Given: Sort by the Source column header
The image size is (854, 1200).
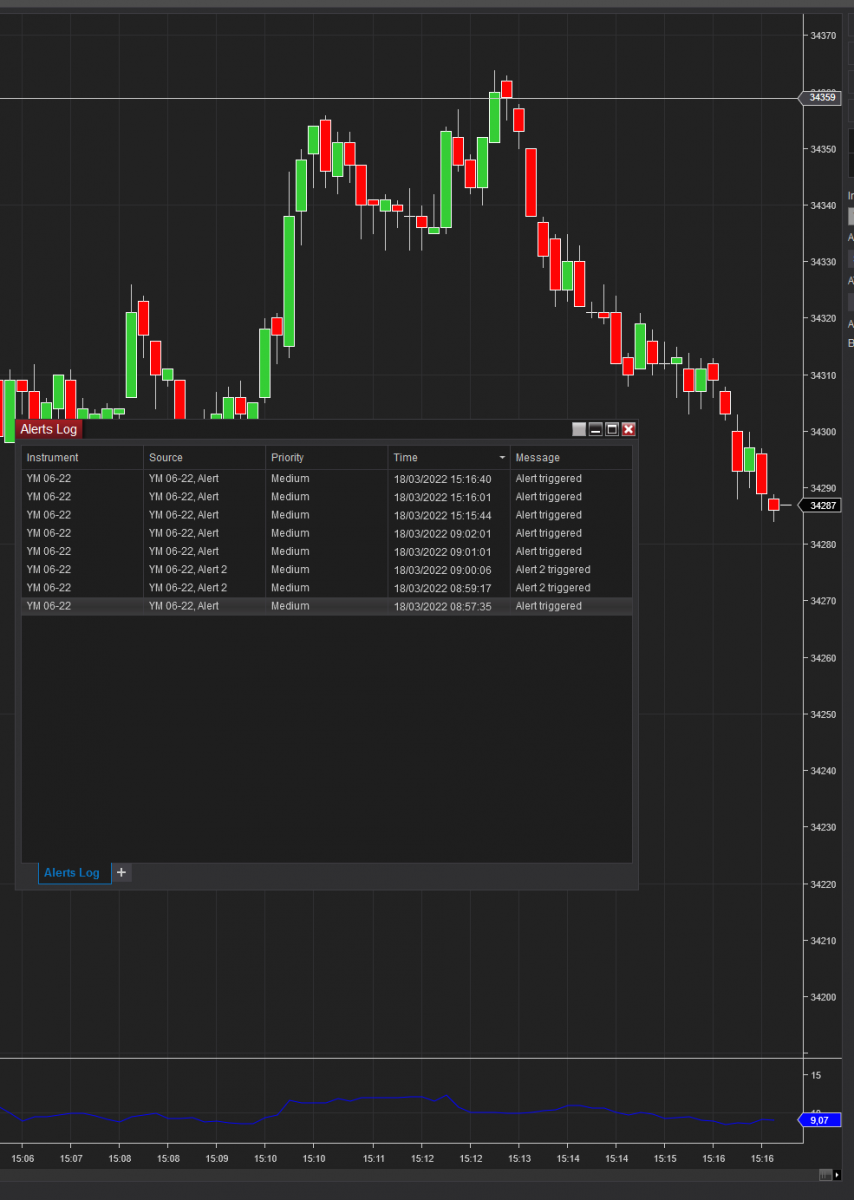Looking at the screenshot, I should [x=205, y=457].
